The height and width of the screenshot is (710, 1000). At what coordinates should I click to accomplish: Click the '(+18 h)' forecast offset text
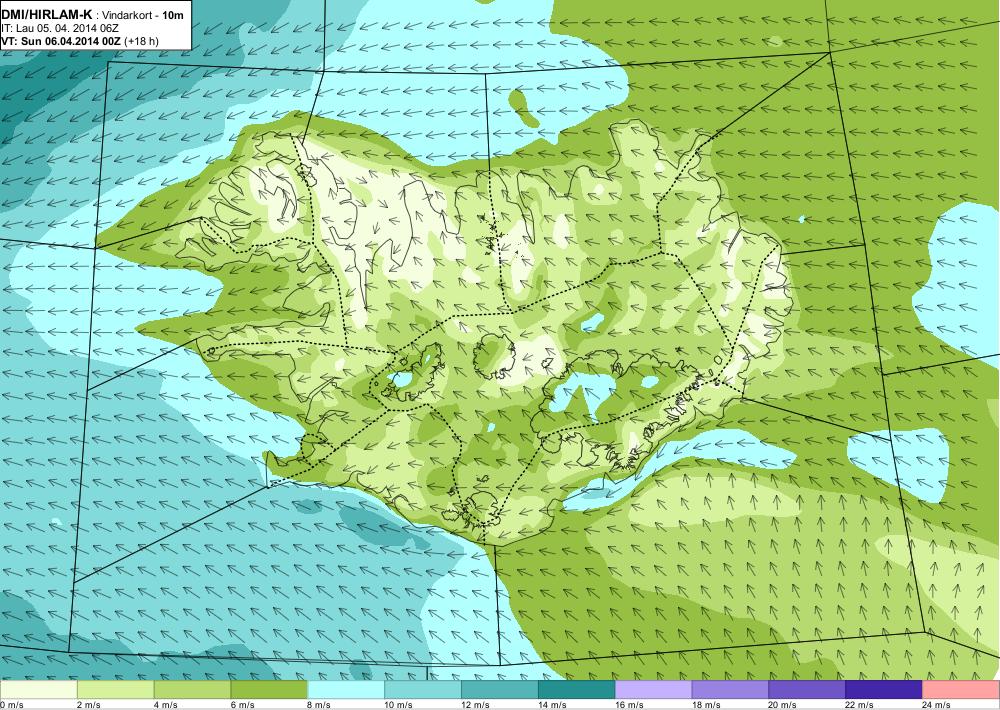click(x=142, y=41)
